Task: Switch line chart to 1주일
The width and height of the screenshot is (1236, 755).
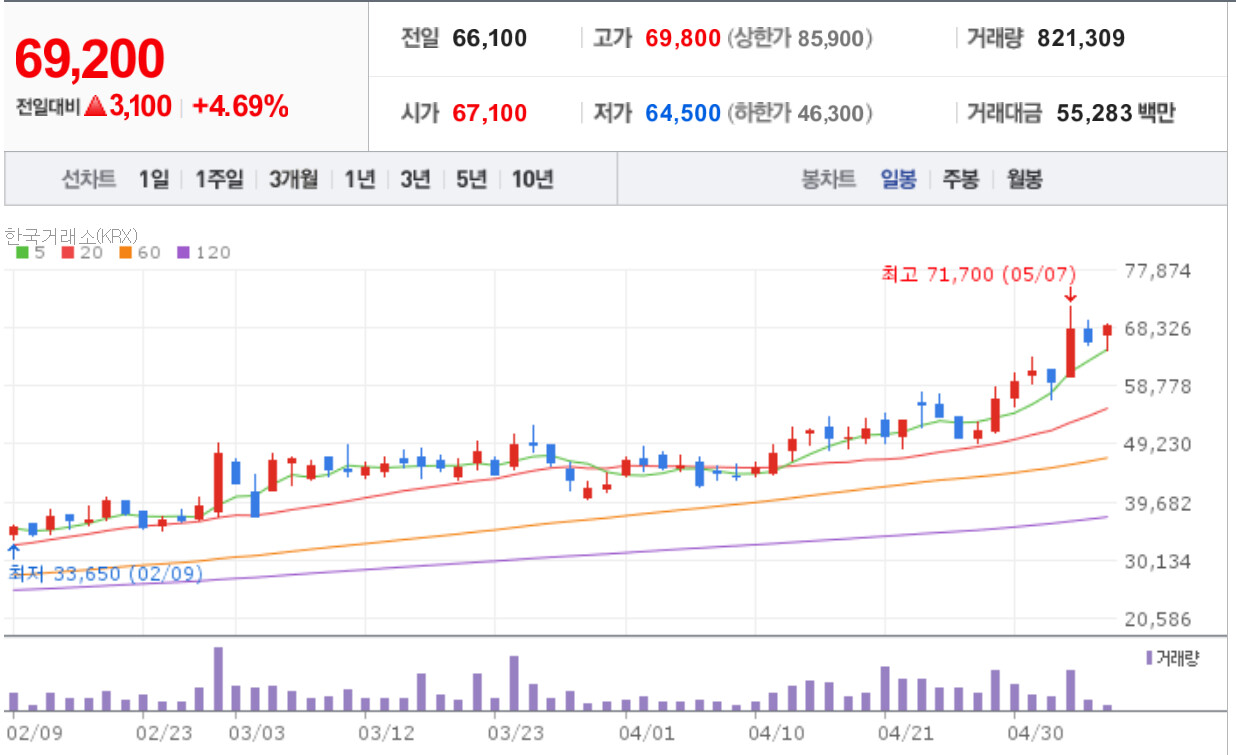Action: (219, 179)
